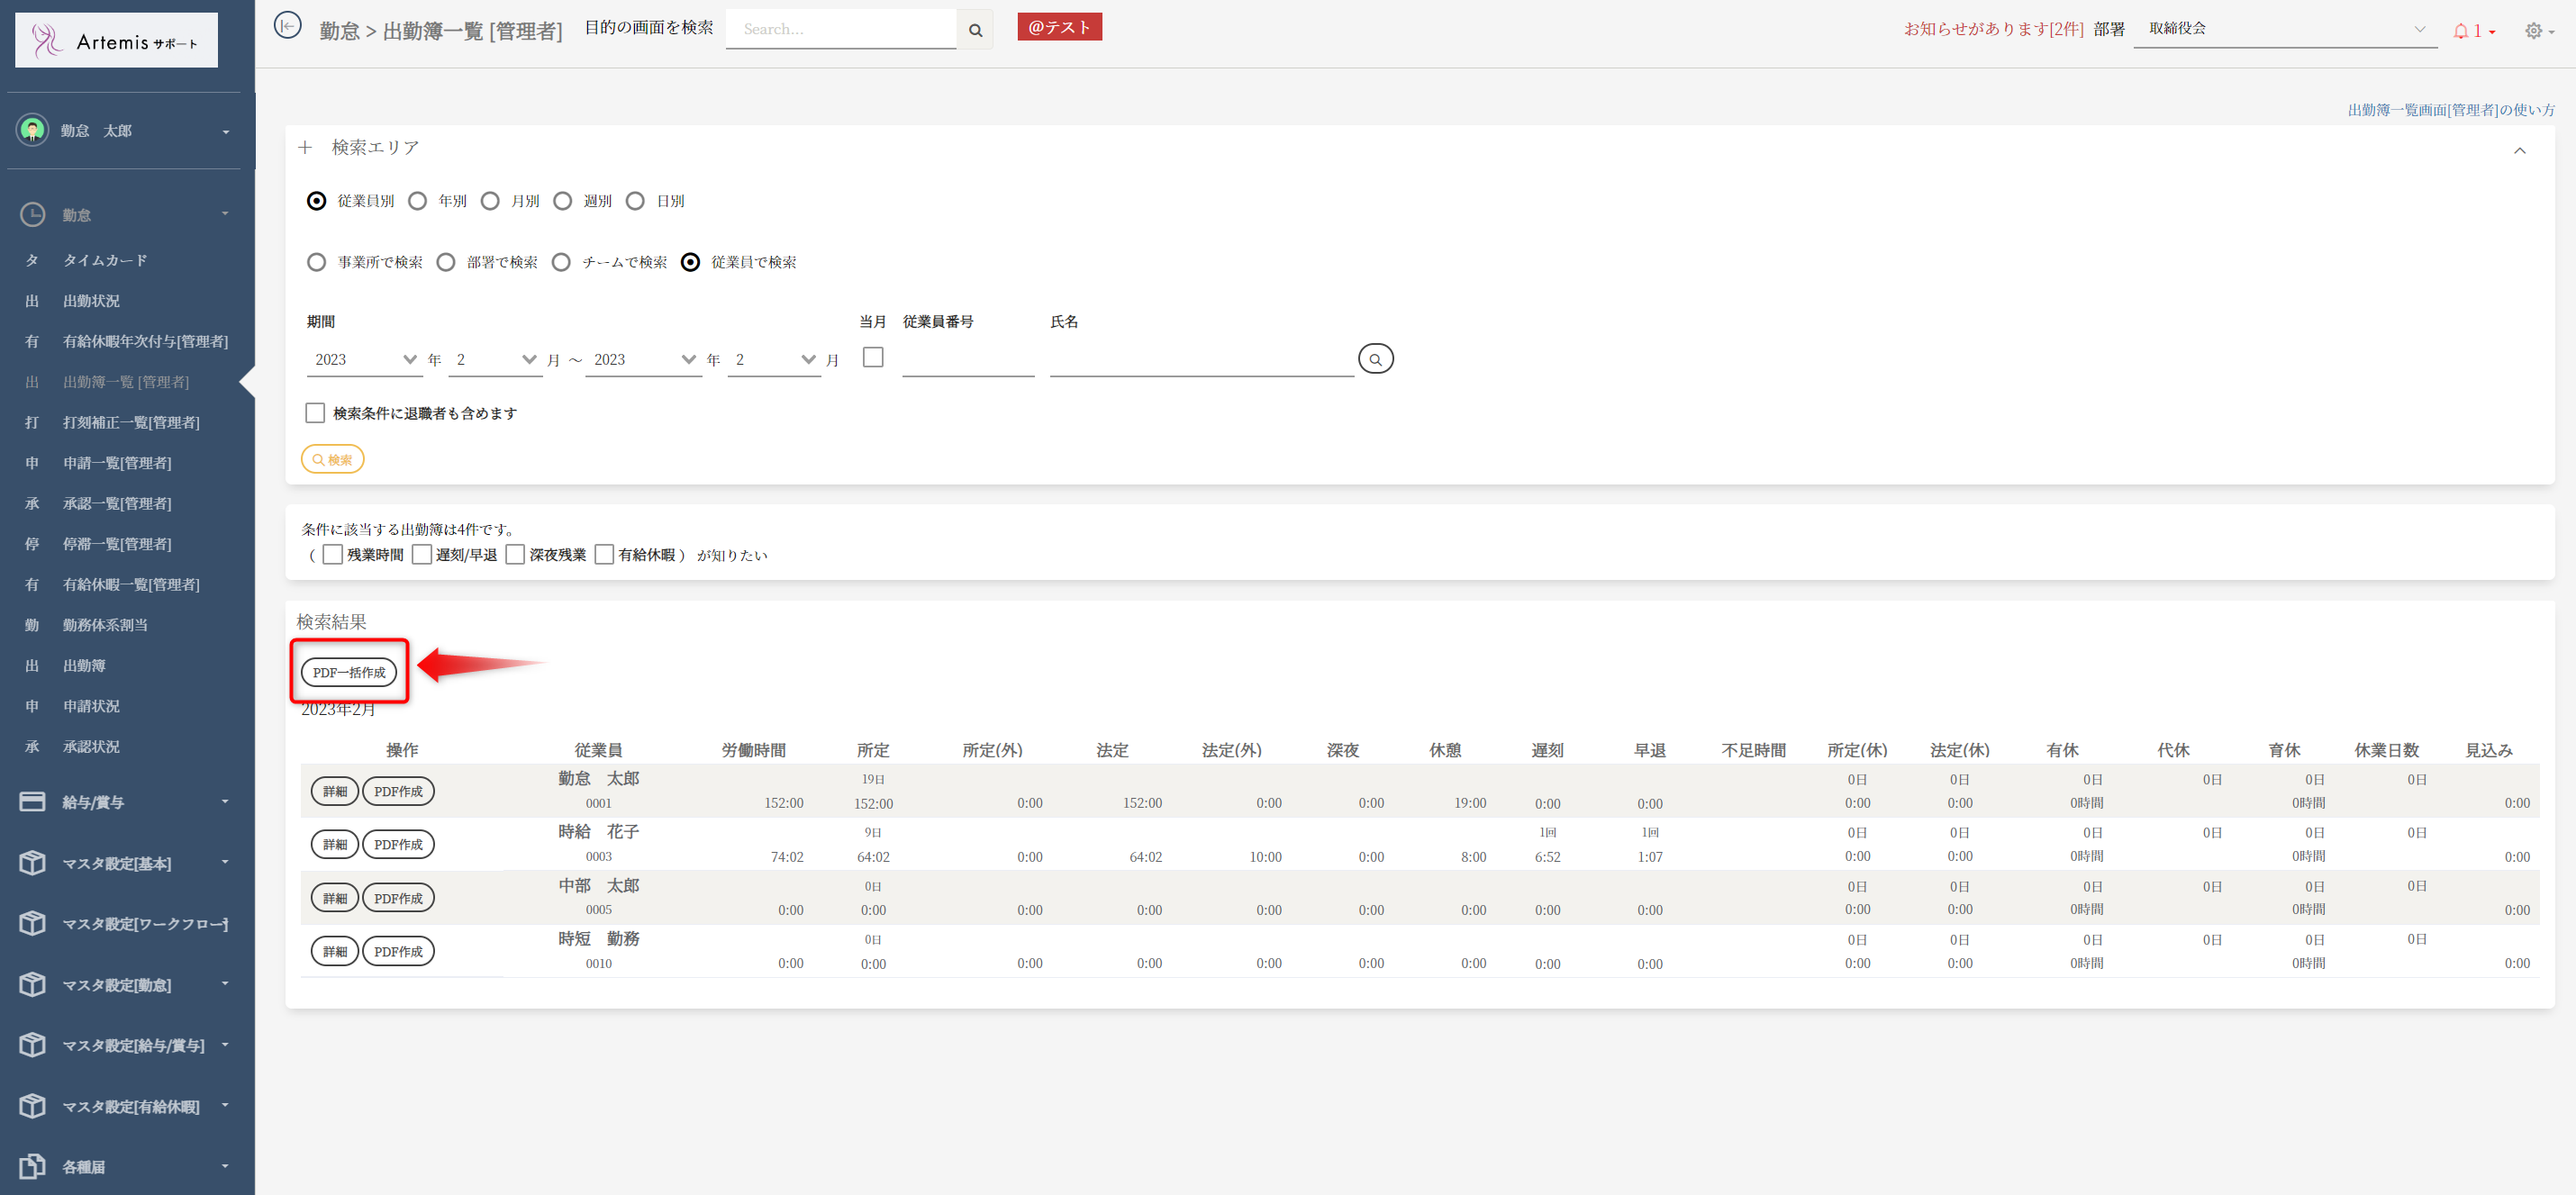Screen dimensions: 2576x1195
Task: Collapse the 検索エリア panel chevron
Action: 2519,151
